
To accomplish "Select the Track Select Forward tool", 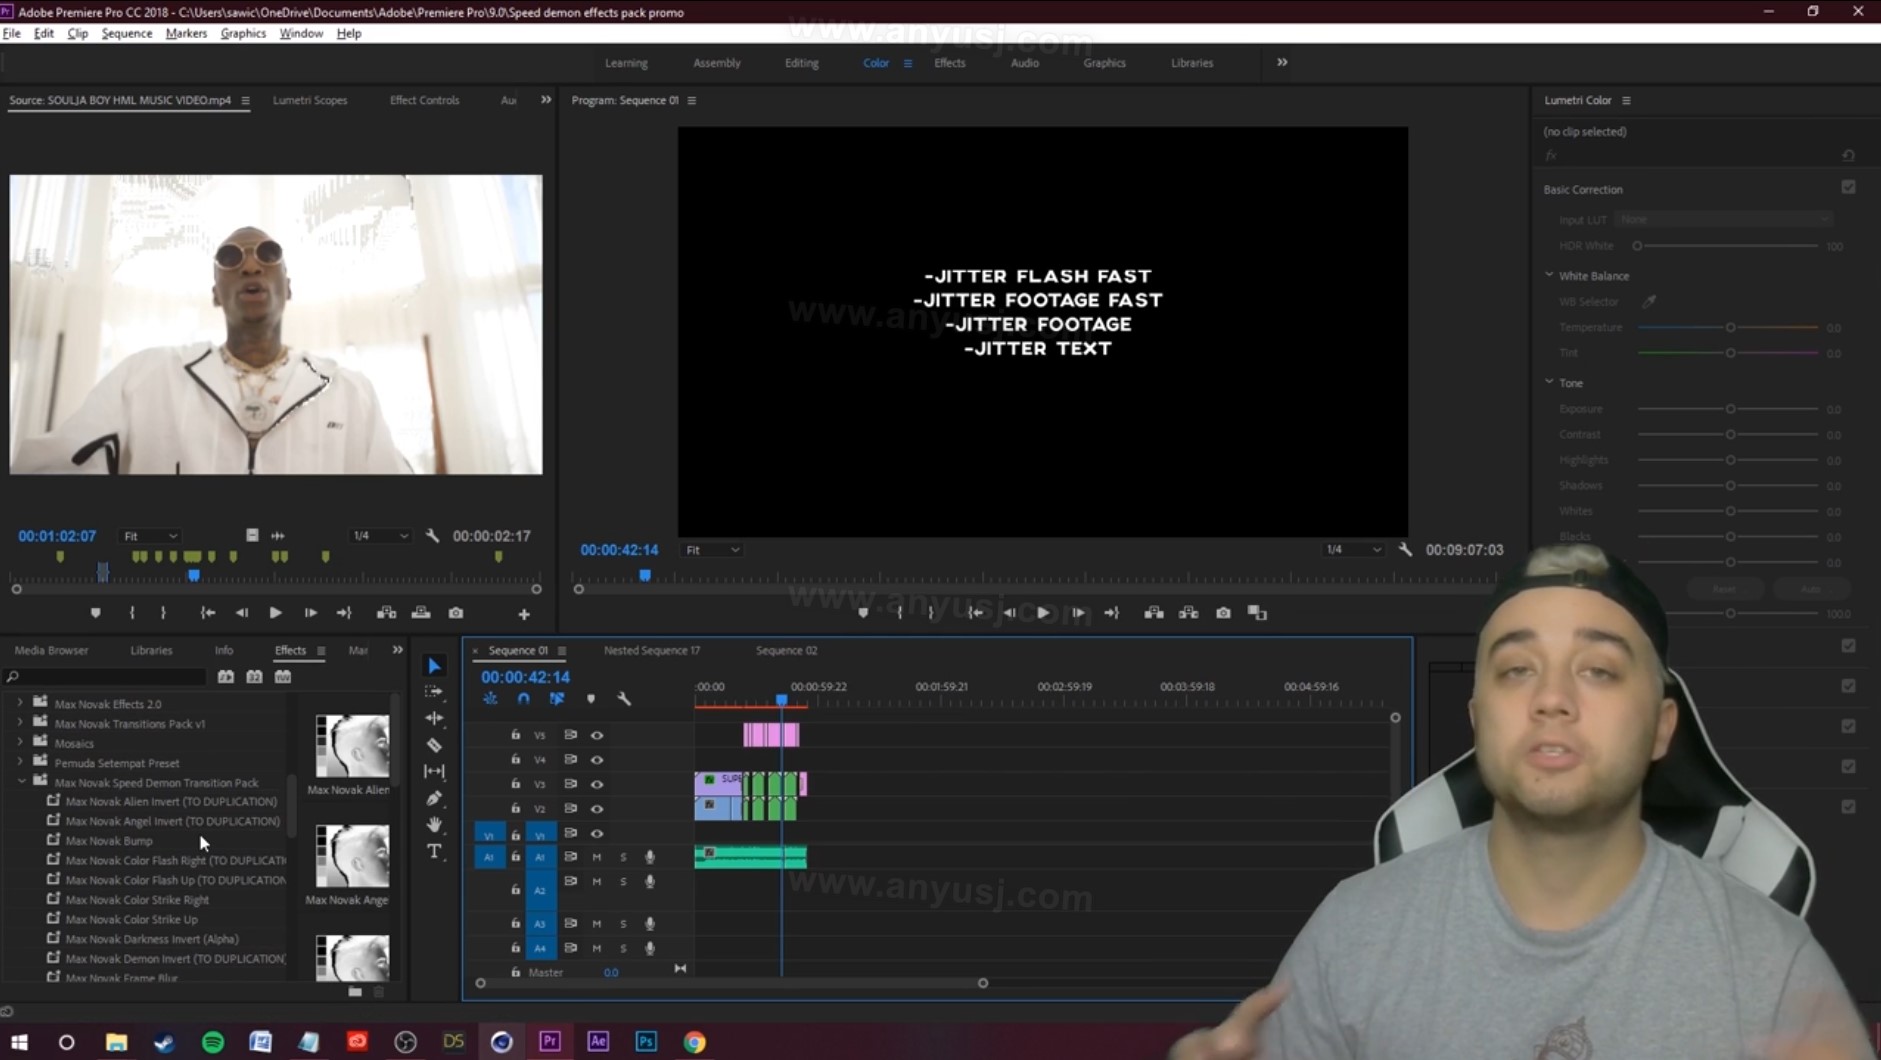I will click(434, 692).
